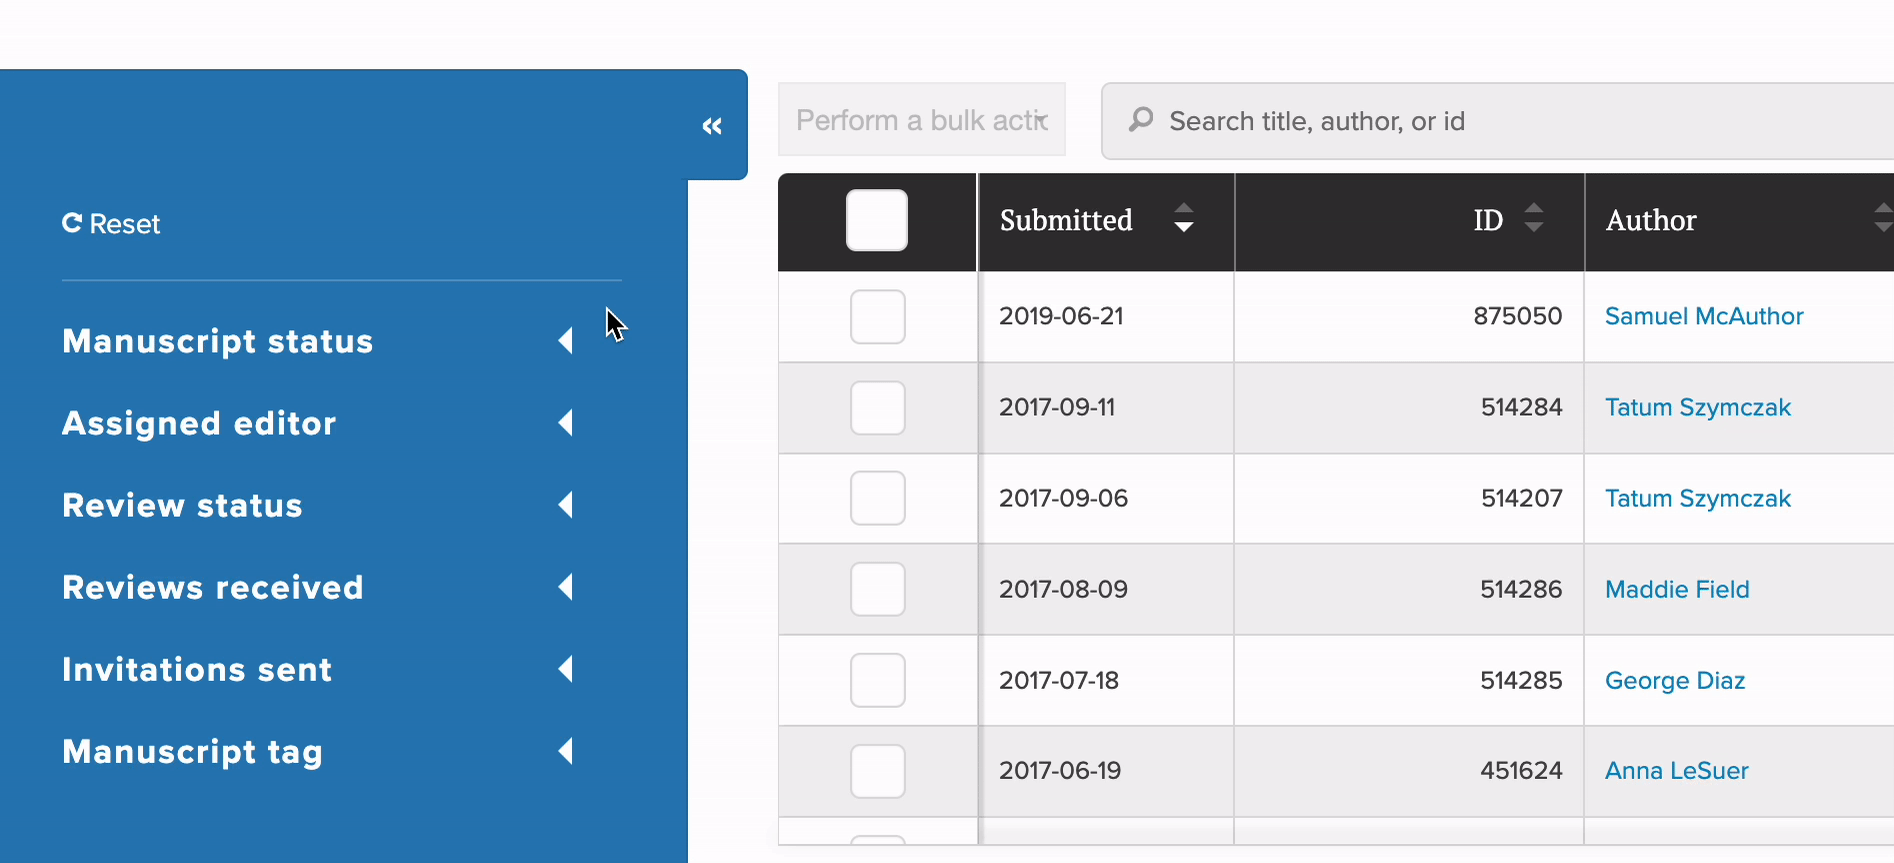Click the search magnifier icon
The width and height of the screenshot is (1894, 863).
[1141, 120]
